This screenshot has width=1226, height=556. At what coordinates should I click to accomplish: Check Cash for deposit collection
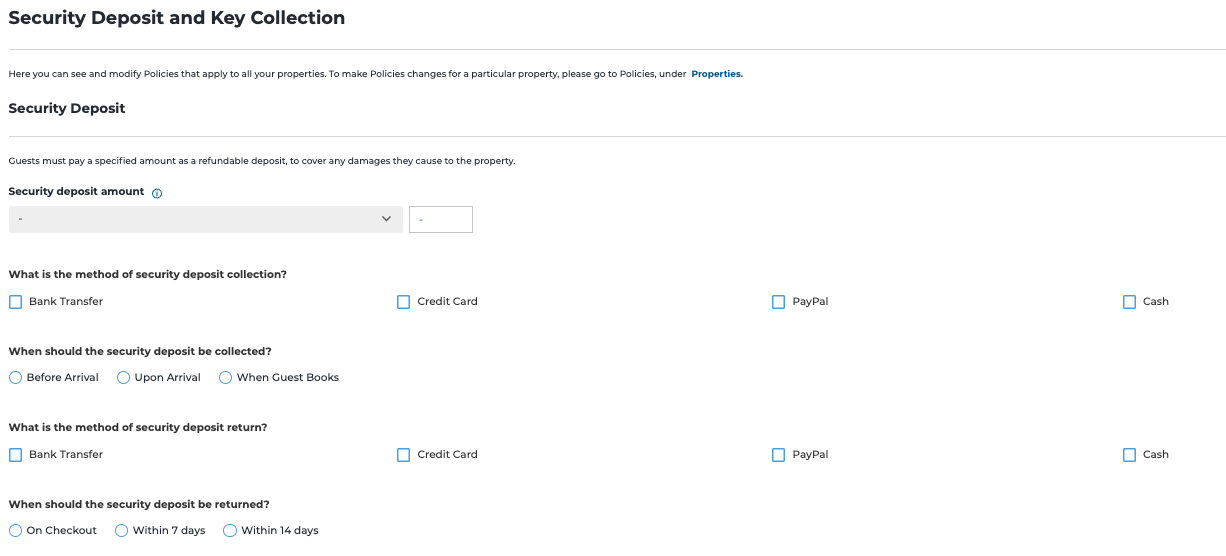1130,302
